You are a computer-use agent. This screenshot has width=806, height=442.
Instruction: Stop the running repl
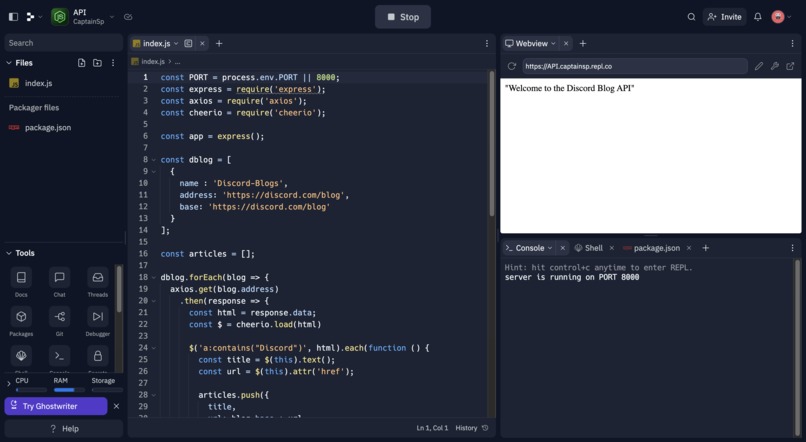coord(402,17)
